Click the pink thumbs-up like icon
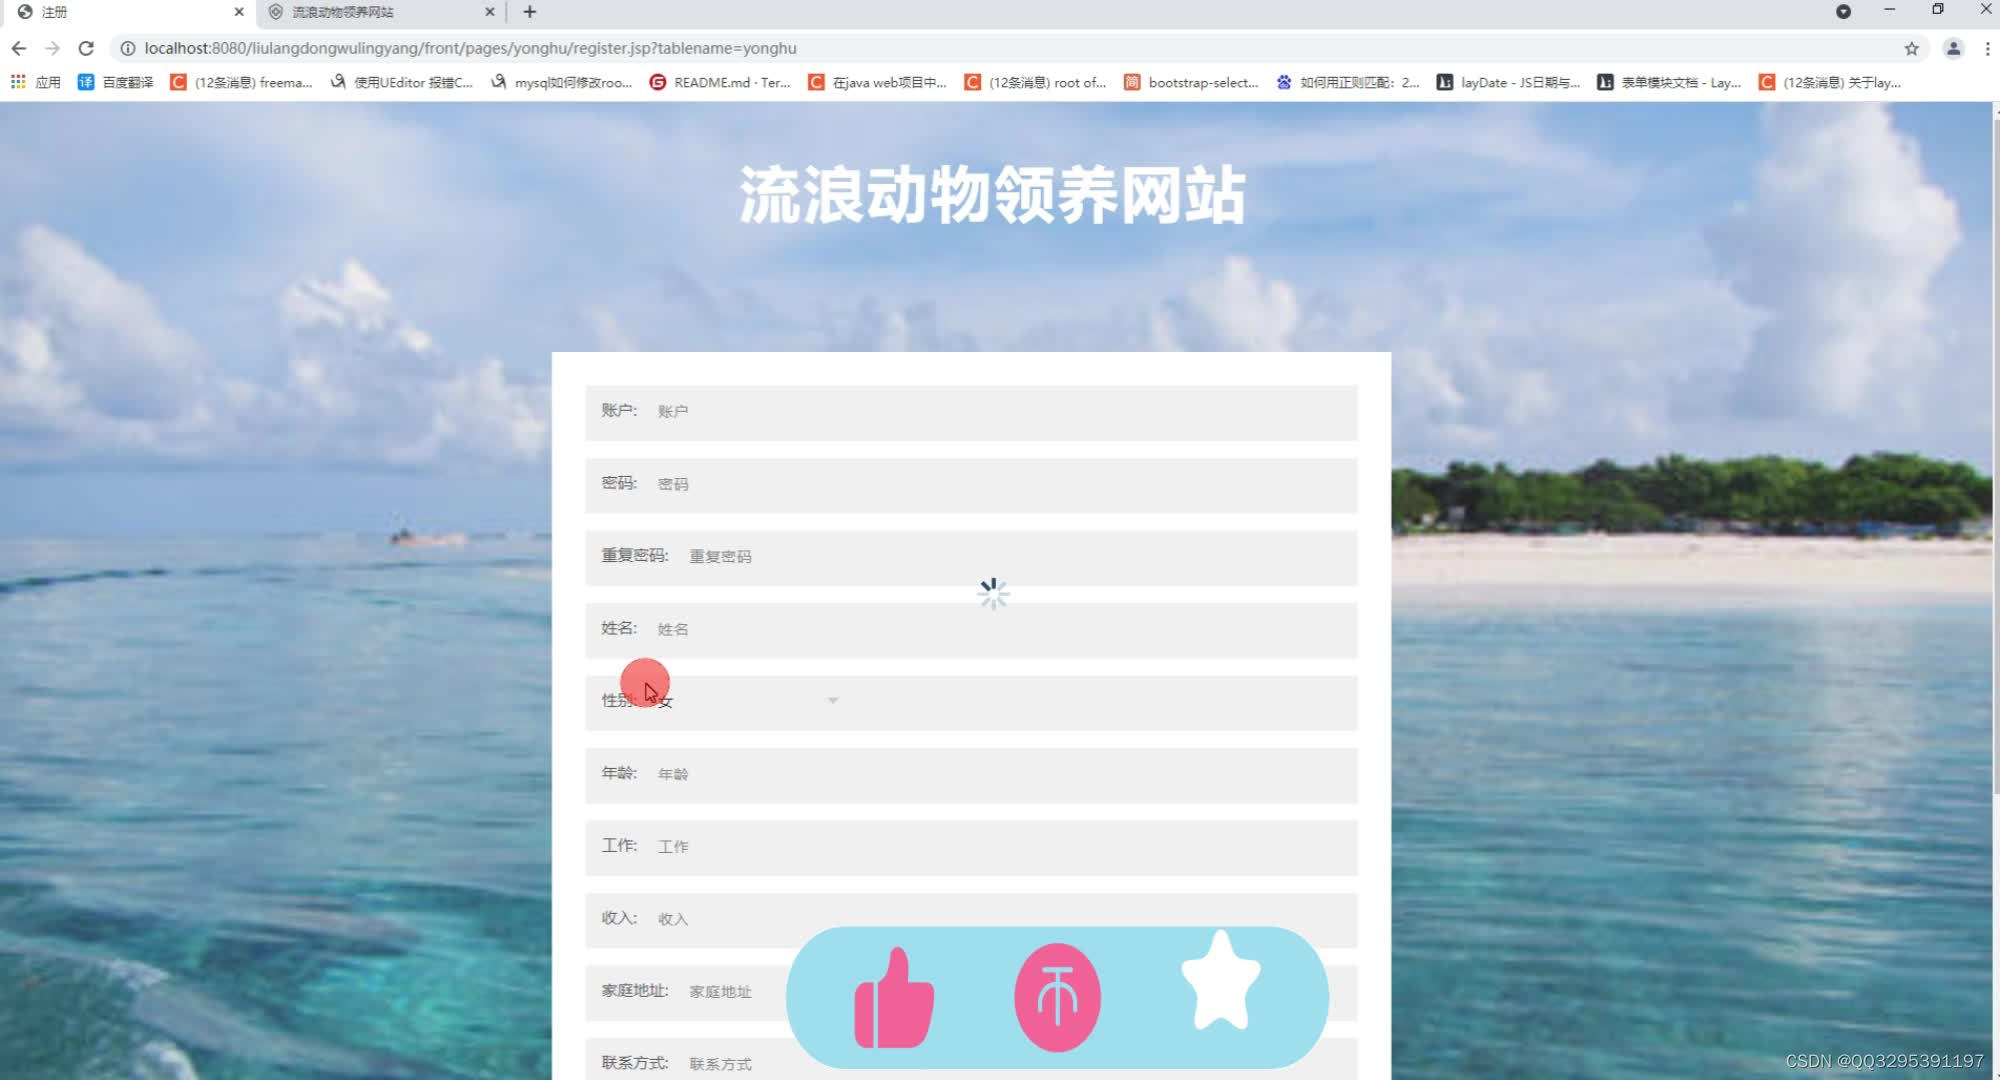 (894, 998)
